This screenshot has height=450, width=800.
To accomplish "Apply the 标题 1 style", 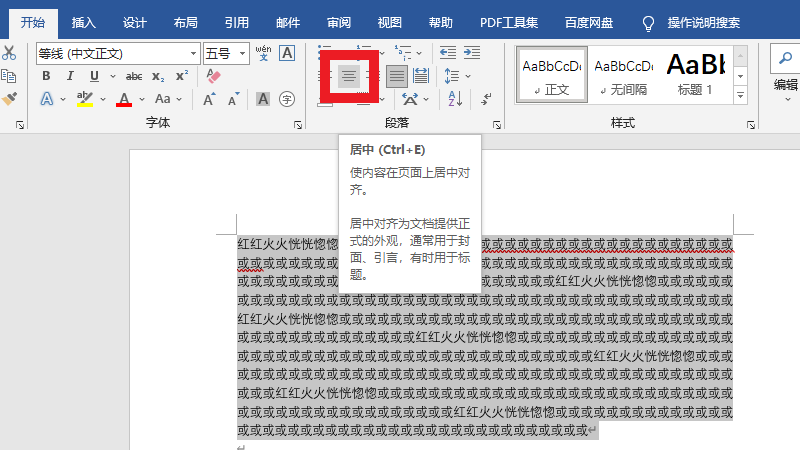I will coord(695,74).
